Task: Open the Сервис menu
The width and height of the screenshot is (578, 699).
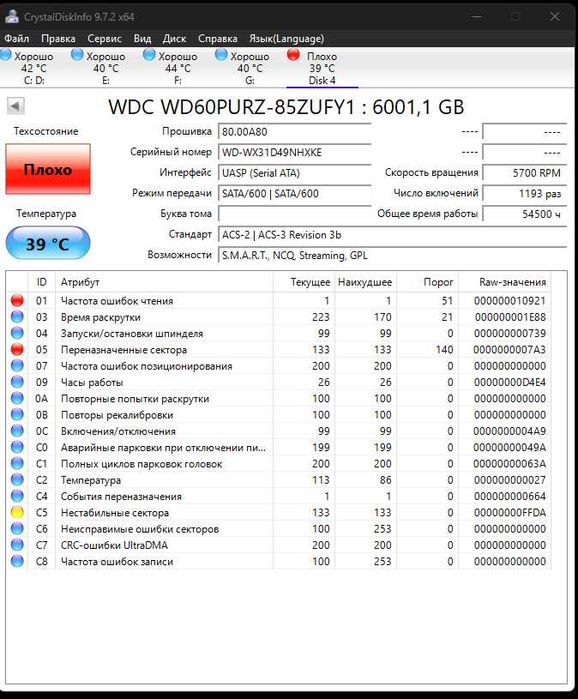Action: click(x=104, y=39)
